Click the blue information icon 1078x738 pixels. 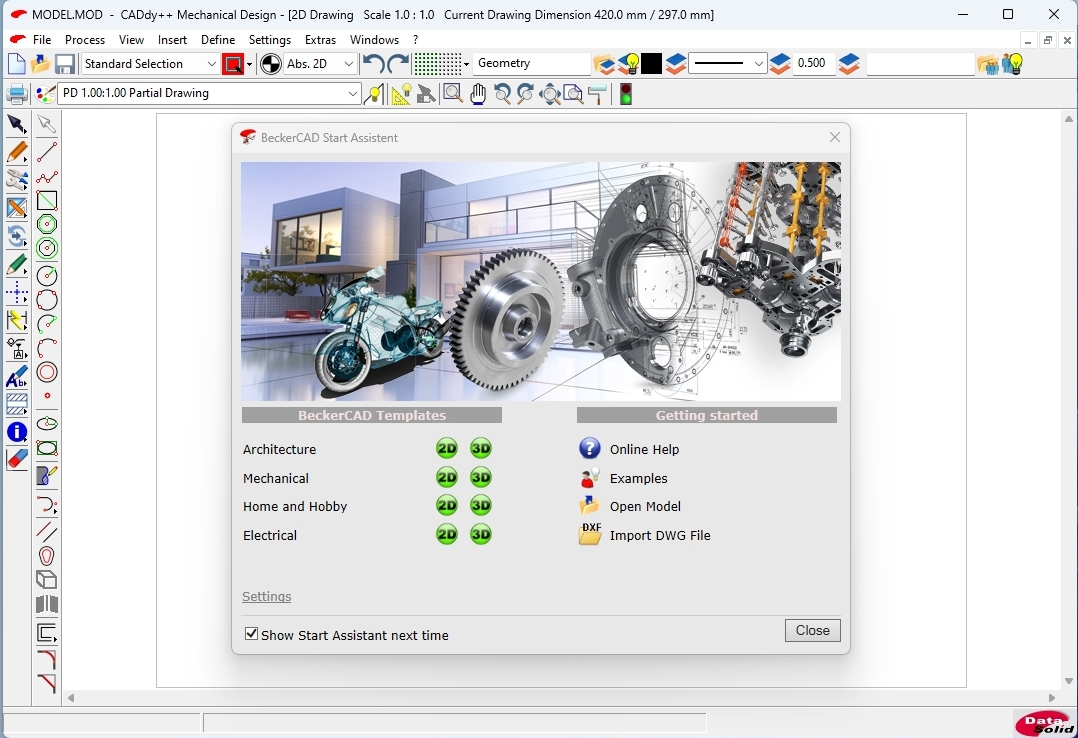(x=16, y=432)
